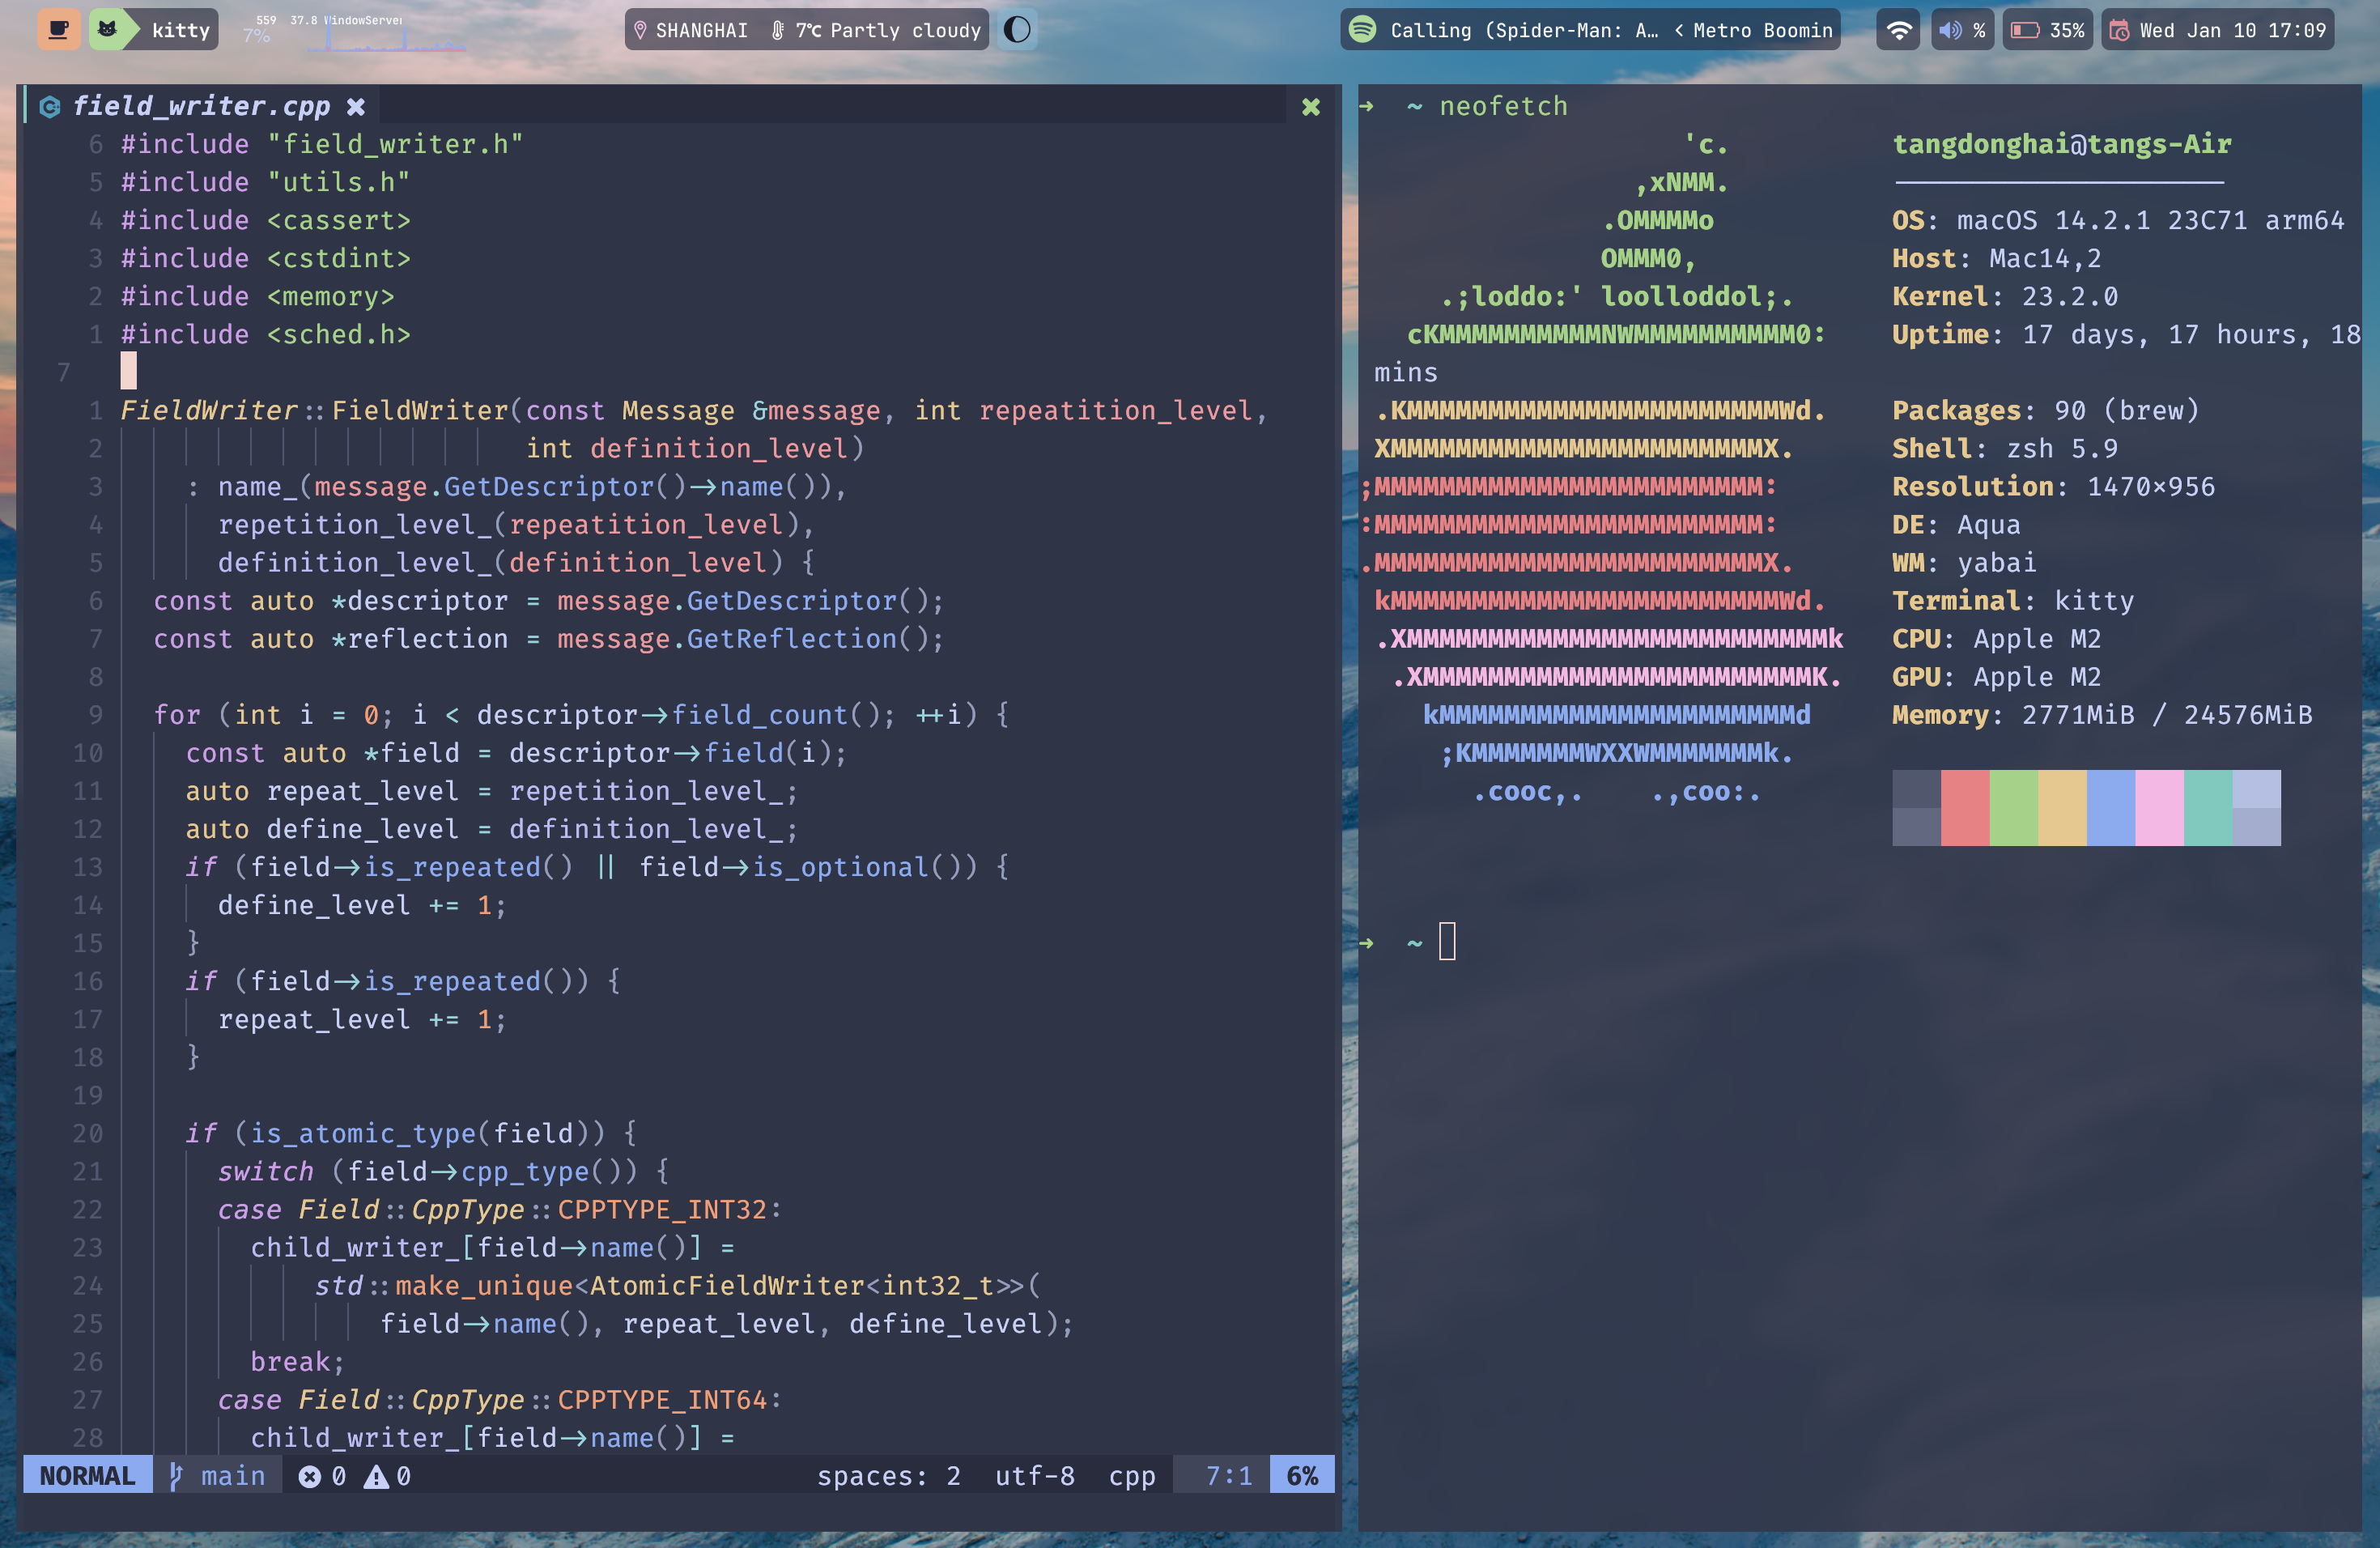Click the '#include "utils.h"' line
2380x1548 pixels.
(265, 182)
